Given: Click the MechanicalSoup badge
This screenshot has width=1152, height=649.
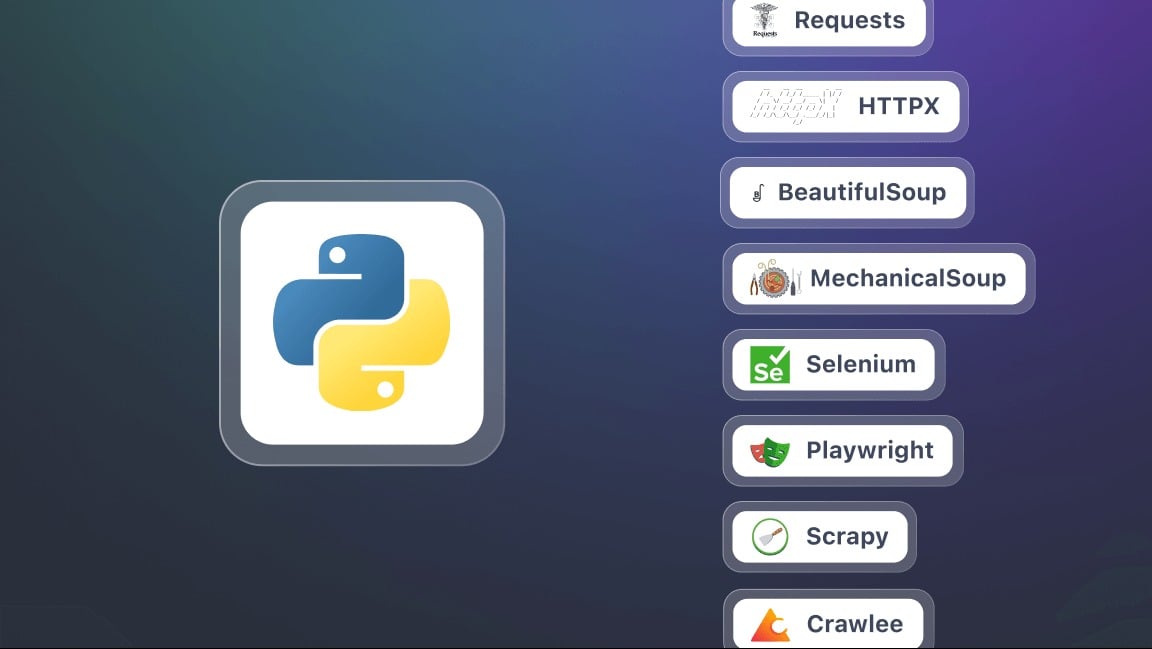Looking at the screenshot, I should pyautogui.click(x=877, y=279).
